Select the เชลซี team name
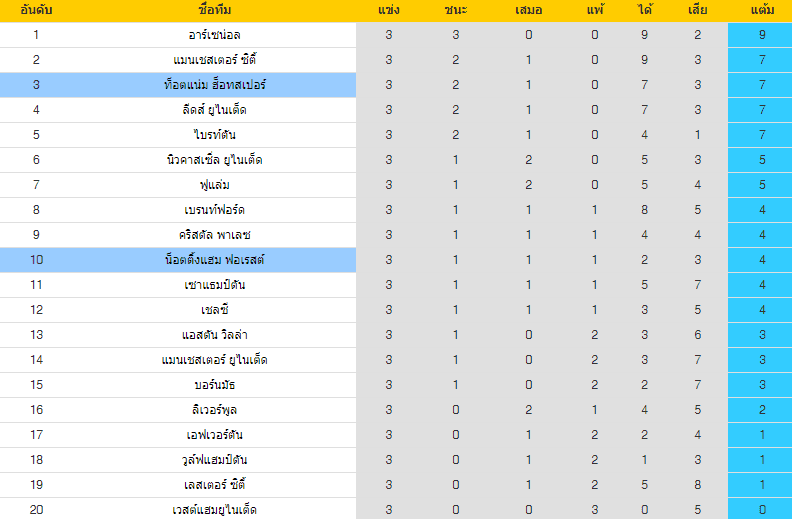 (215, 309)
